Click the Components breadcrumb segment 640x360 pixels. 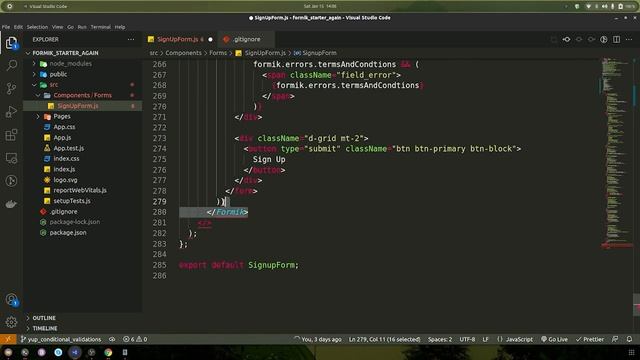(183, 53)
